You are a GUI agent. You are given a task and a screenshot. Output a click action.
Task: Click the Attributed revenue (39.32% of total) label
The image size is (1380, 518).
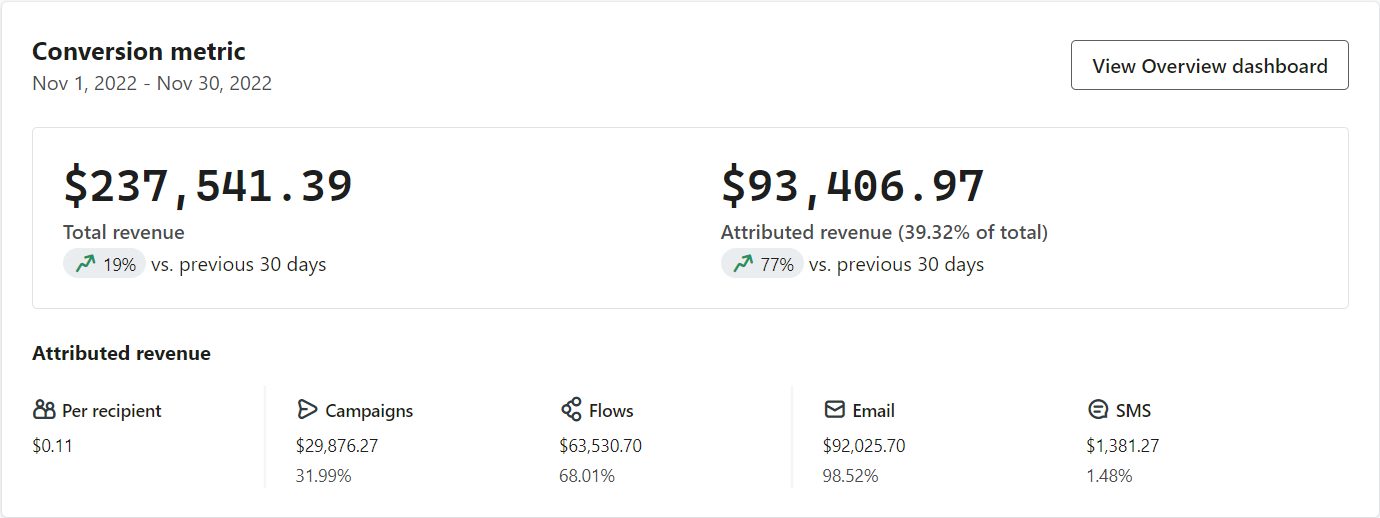(884, 232)
